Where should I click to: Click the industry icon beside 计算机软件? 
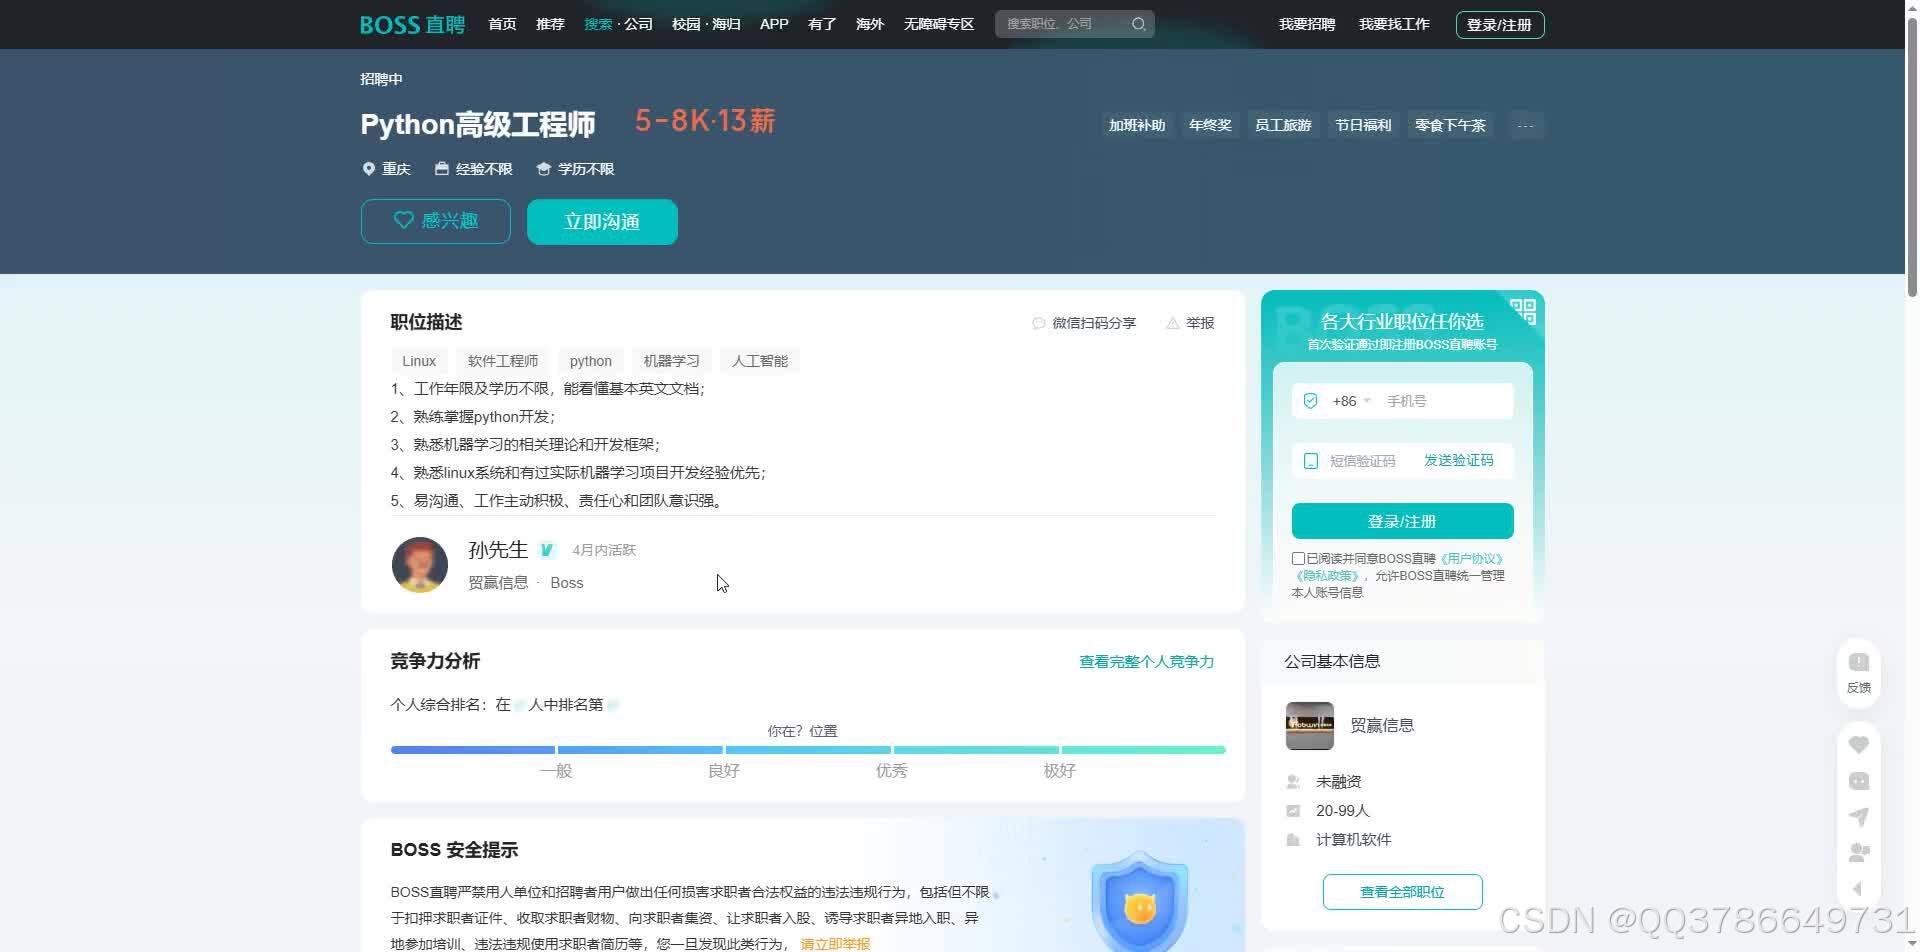1293,840
